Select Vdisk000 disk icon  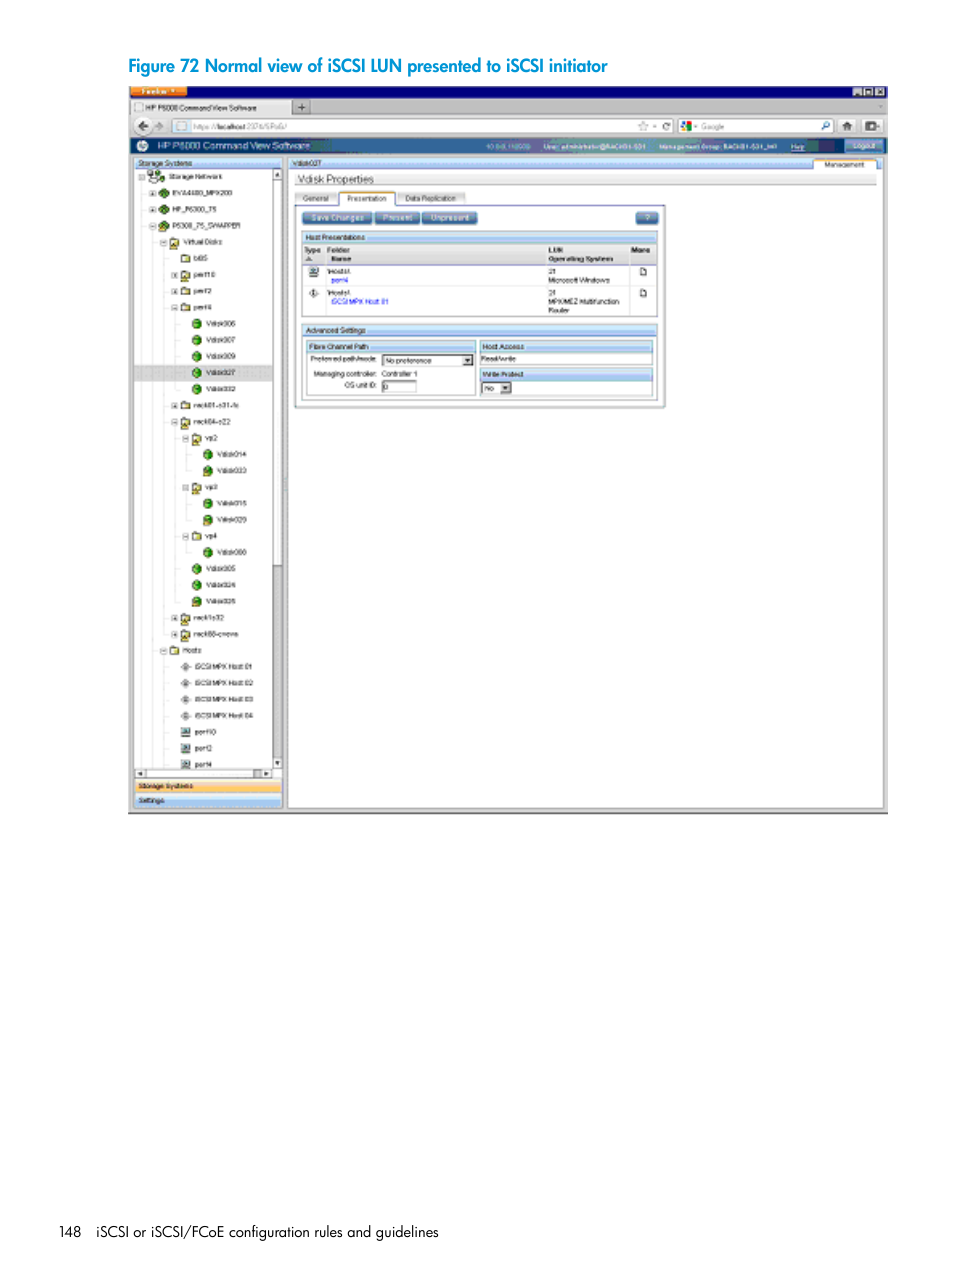pos(208,552)
